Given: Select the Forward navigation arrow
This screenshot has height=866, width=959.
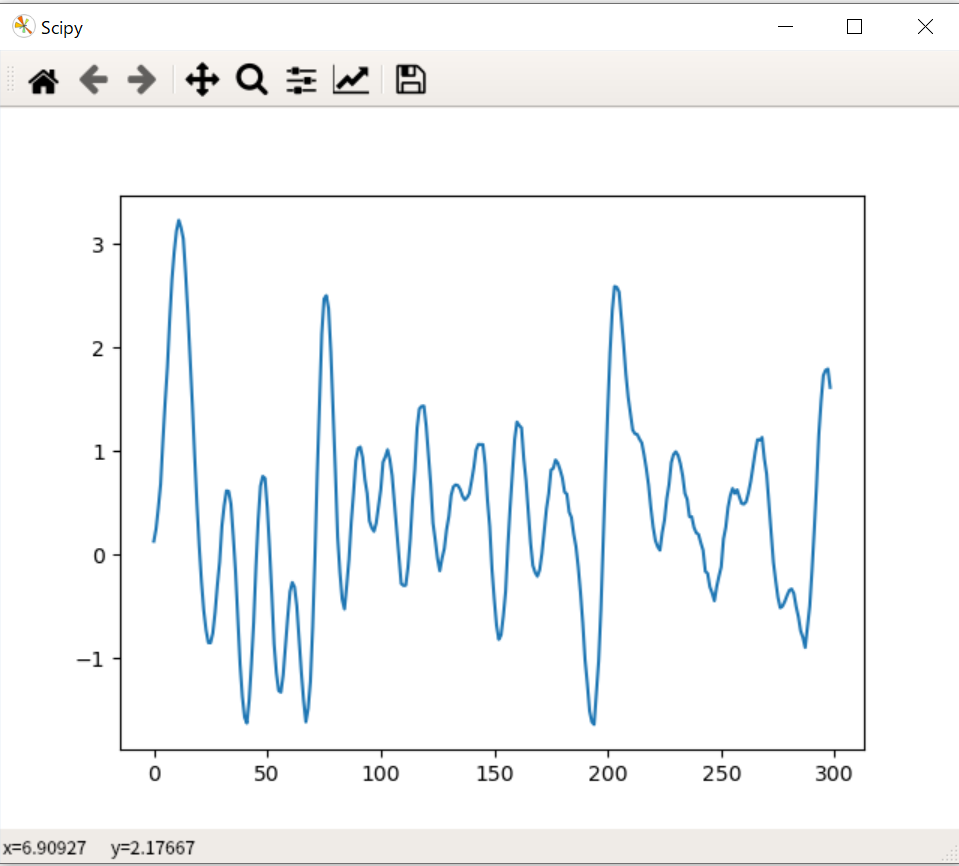Looking at the screenshot, I should (x=144, y=80).
